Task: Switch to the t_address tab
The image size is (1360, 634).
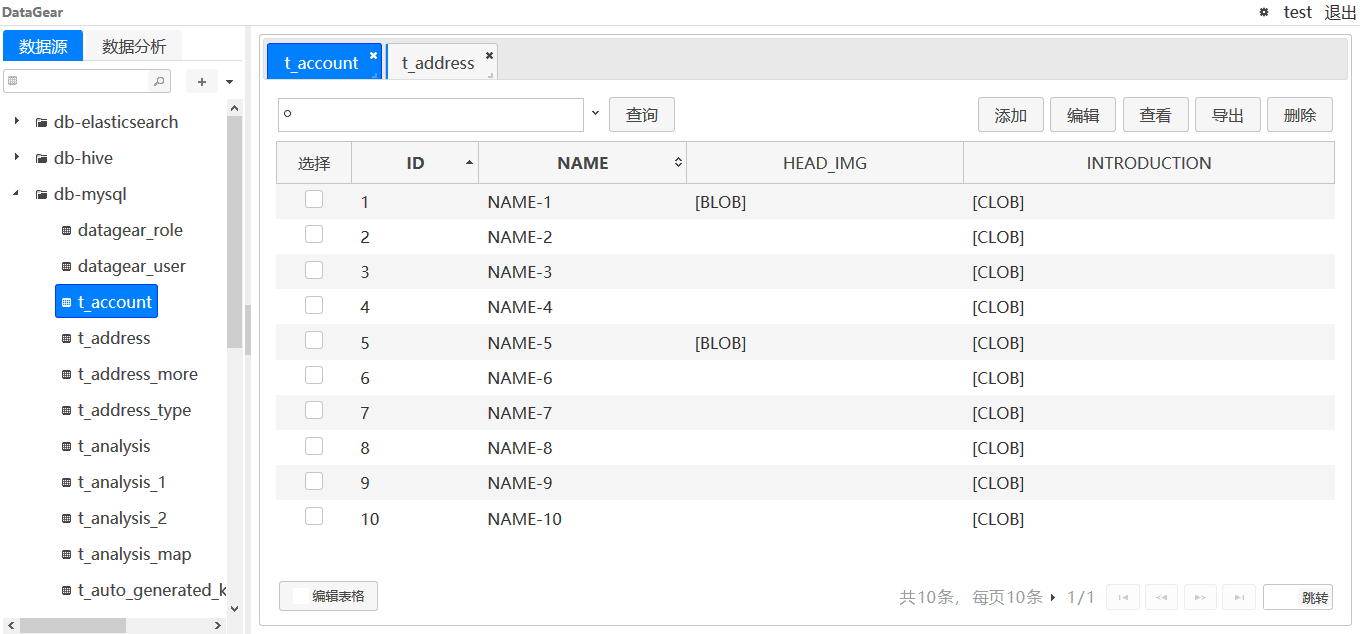Action: pos(438,62)
